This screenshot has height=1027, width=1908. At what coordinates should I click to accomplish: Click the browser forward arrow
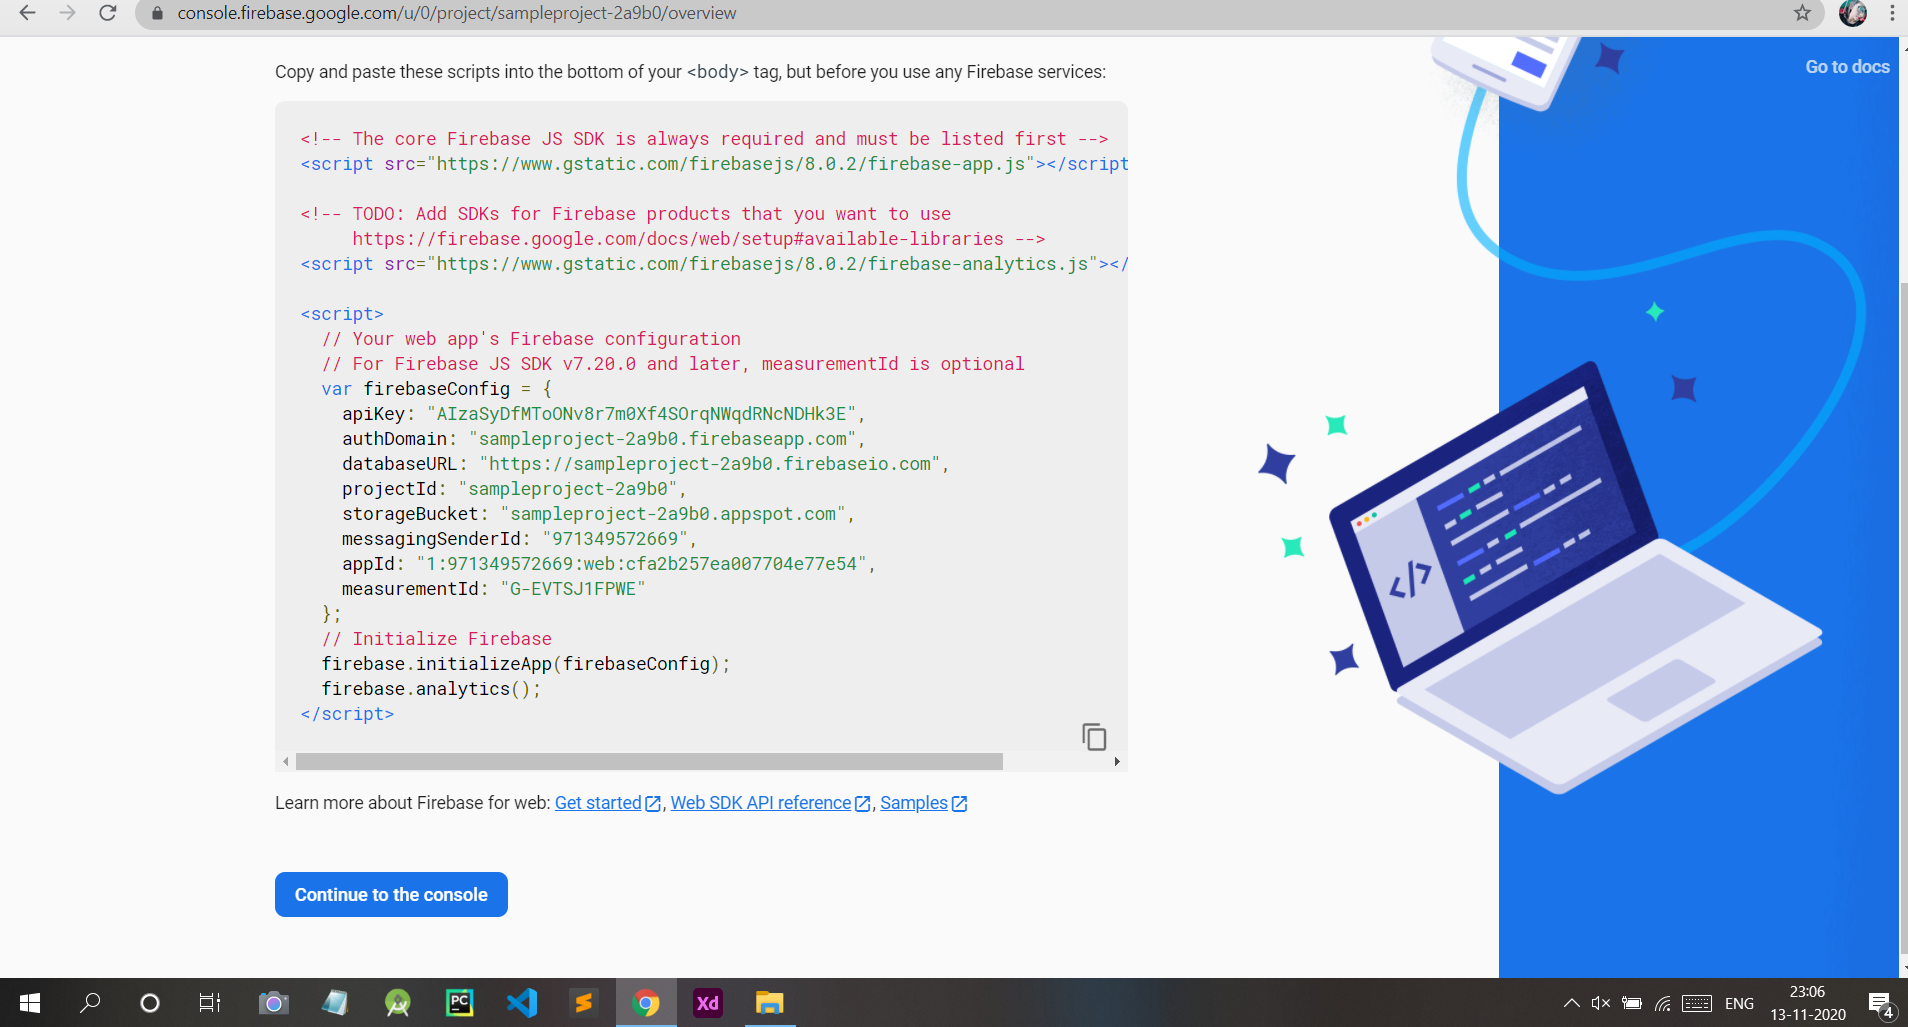(x=67, y=13)
